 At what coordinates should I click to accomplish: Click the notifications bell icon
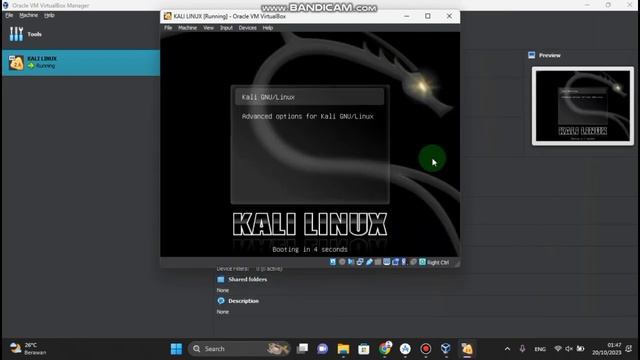click(629, 349)
